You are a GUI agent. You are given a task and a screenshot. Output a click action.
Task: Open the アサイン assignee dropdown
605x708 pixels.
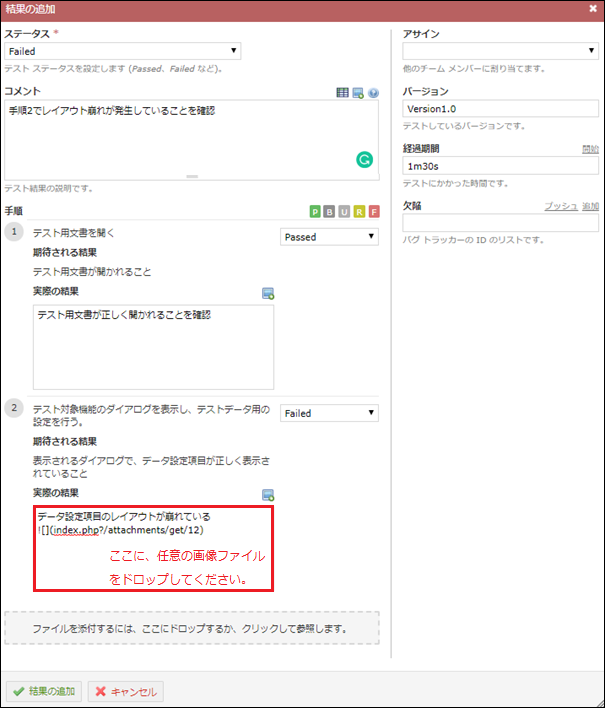pyautogui.click(x=500, y=51)
